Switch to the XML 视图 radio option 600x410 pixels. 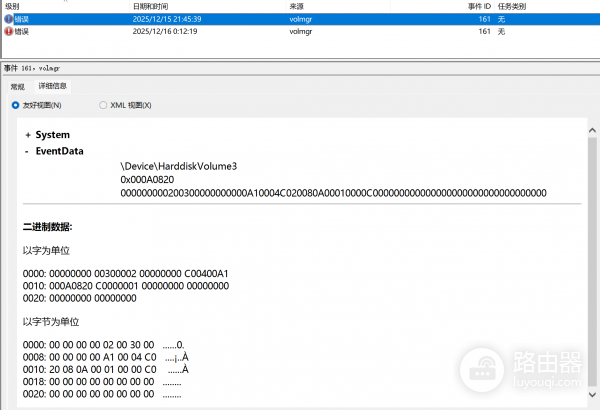click(103, 105)
